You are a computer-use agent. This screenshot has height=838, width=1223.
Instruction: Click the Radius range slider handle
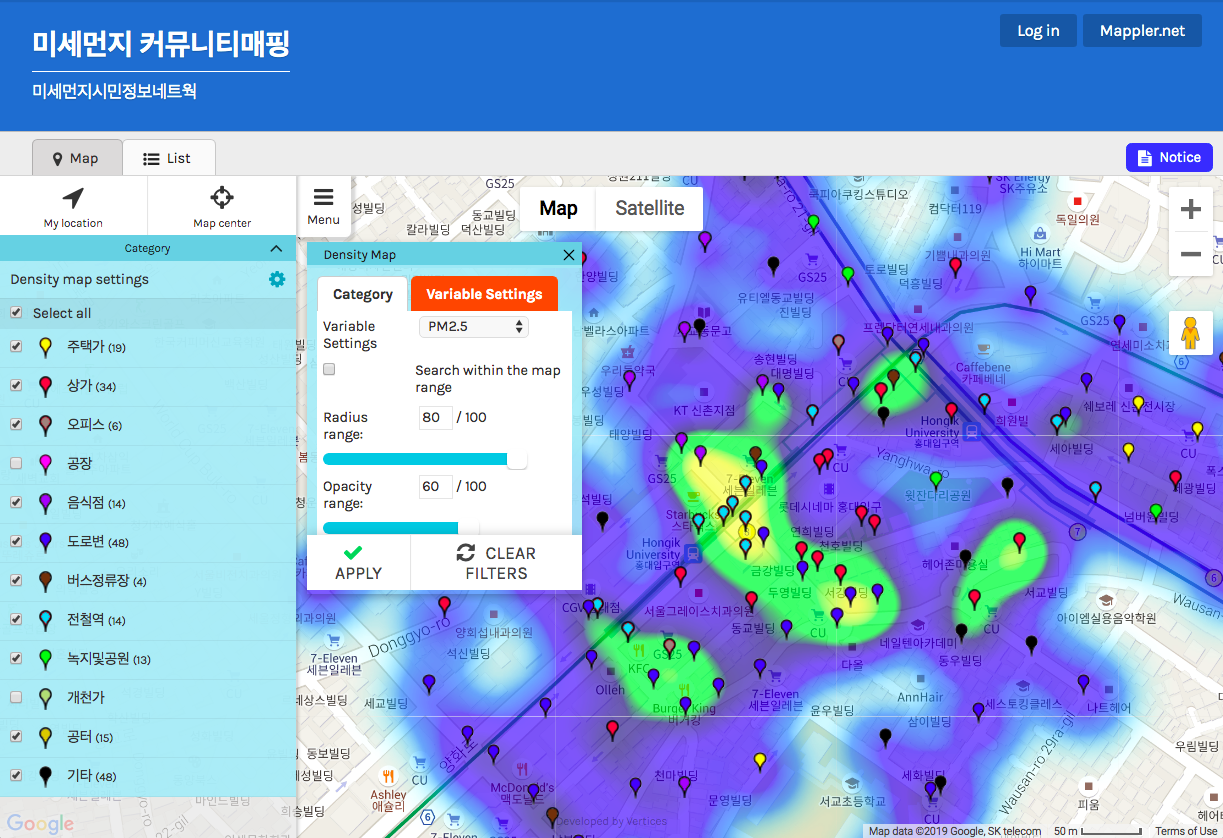click(517, 460)
